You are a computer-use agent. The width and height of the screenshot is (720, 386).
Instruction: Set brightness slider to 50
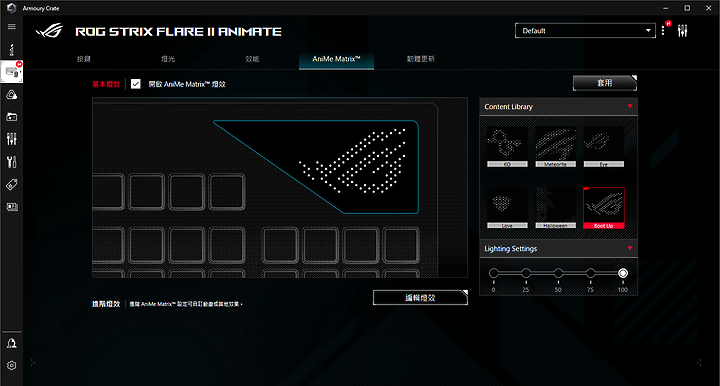[558, 273]
